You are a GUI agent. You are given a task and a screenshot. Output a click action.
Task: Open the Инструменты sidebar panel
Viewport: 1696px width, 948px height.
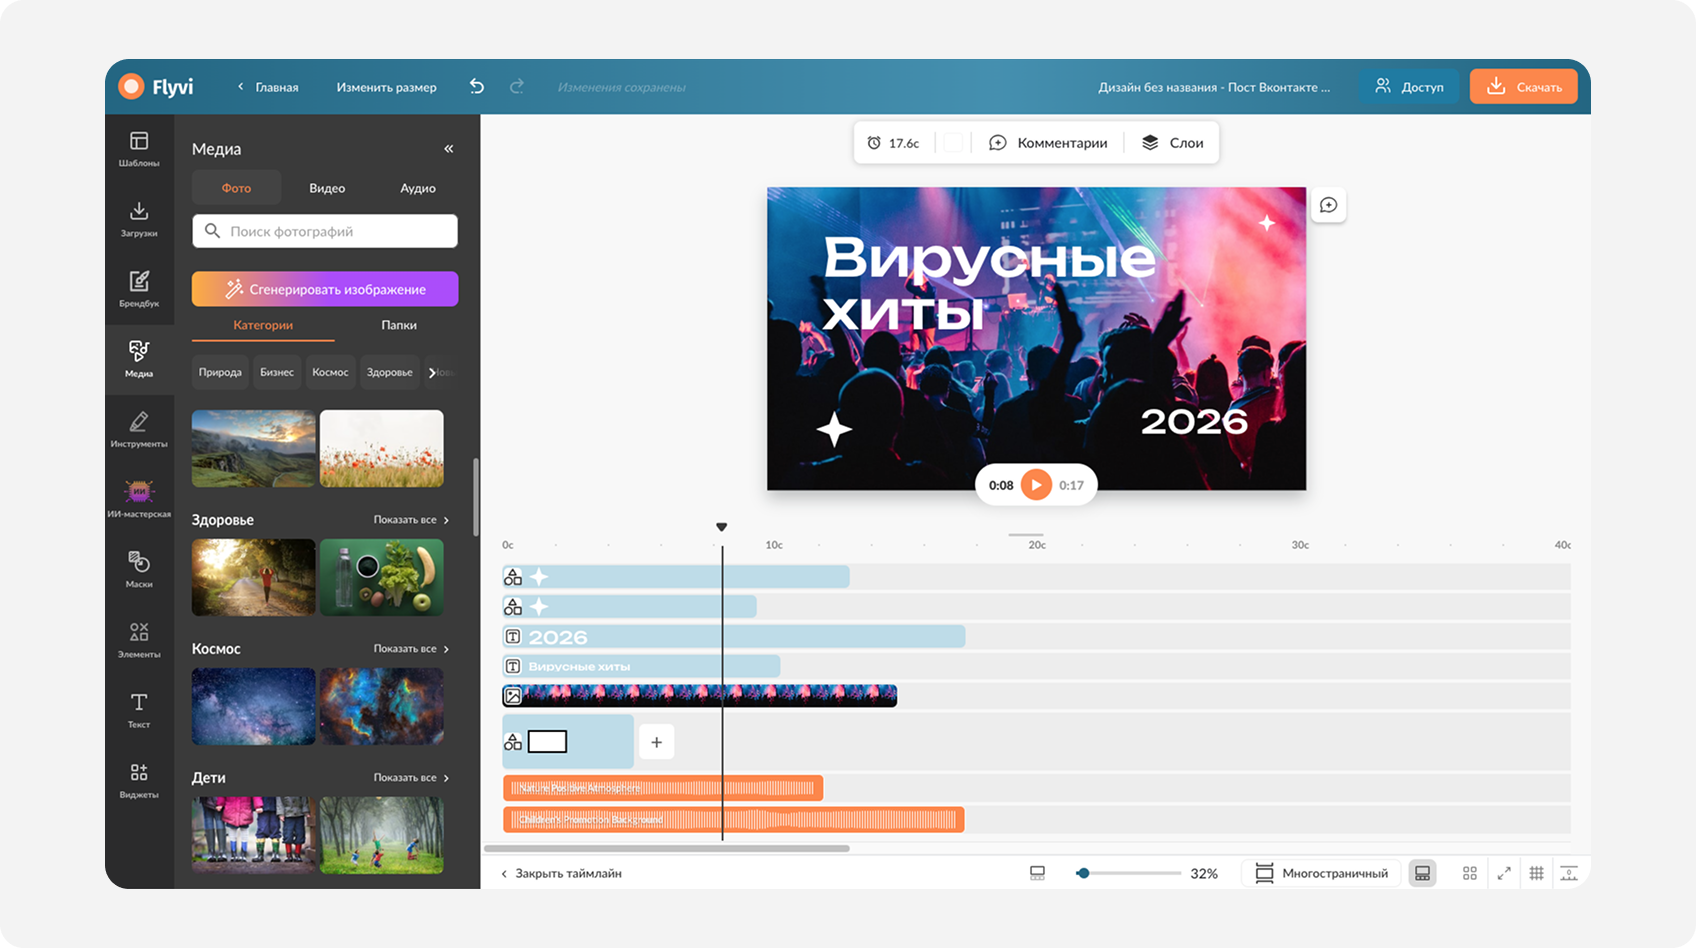[139, 429]
